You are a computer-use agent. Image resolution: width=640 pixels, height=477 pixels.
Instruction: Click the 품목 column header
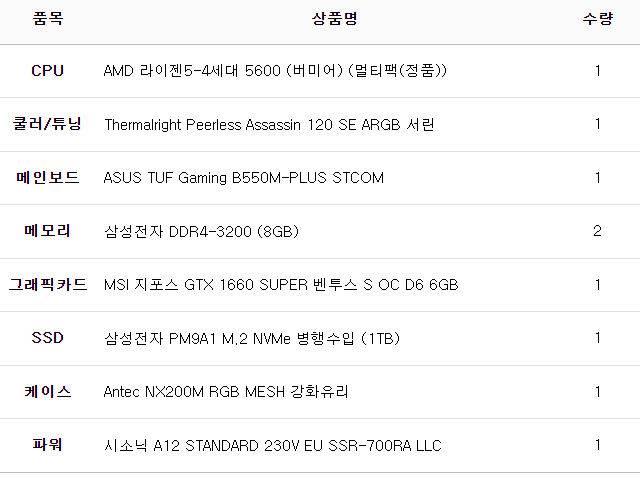(x=47, y=19)
